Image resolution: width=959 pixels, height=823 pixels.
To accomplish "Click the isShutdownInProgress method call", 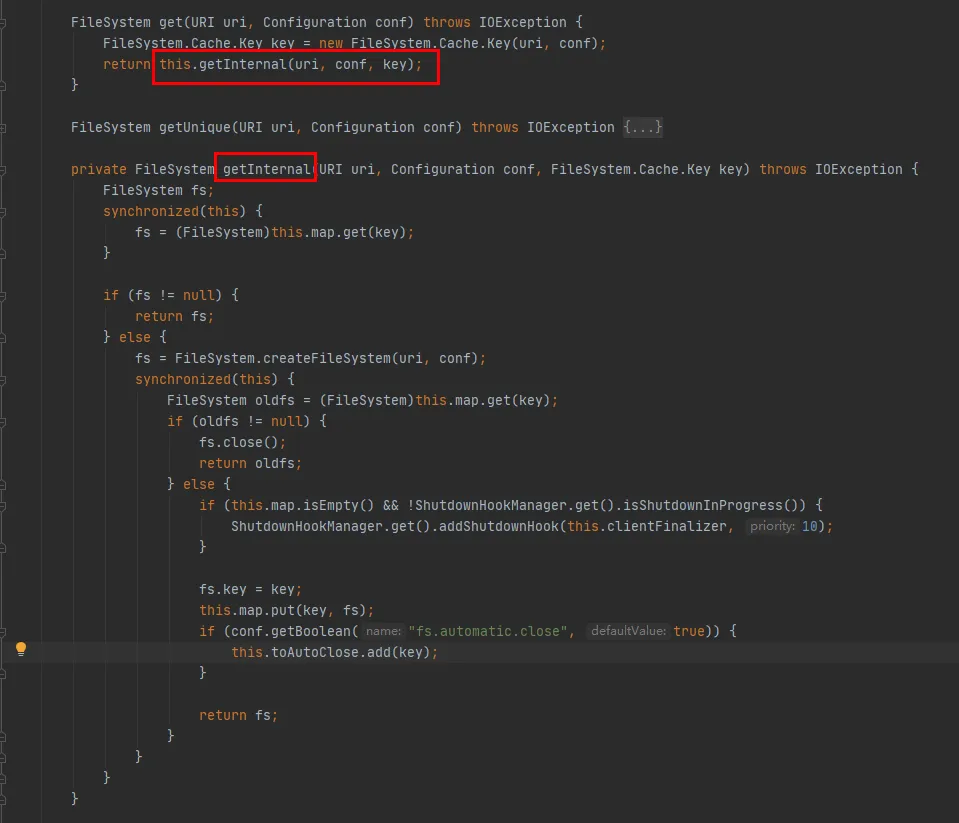I will (x=703, y=506).
